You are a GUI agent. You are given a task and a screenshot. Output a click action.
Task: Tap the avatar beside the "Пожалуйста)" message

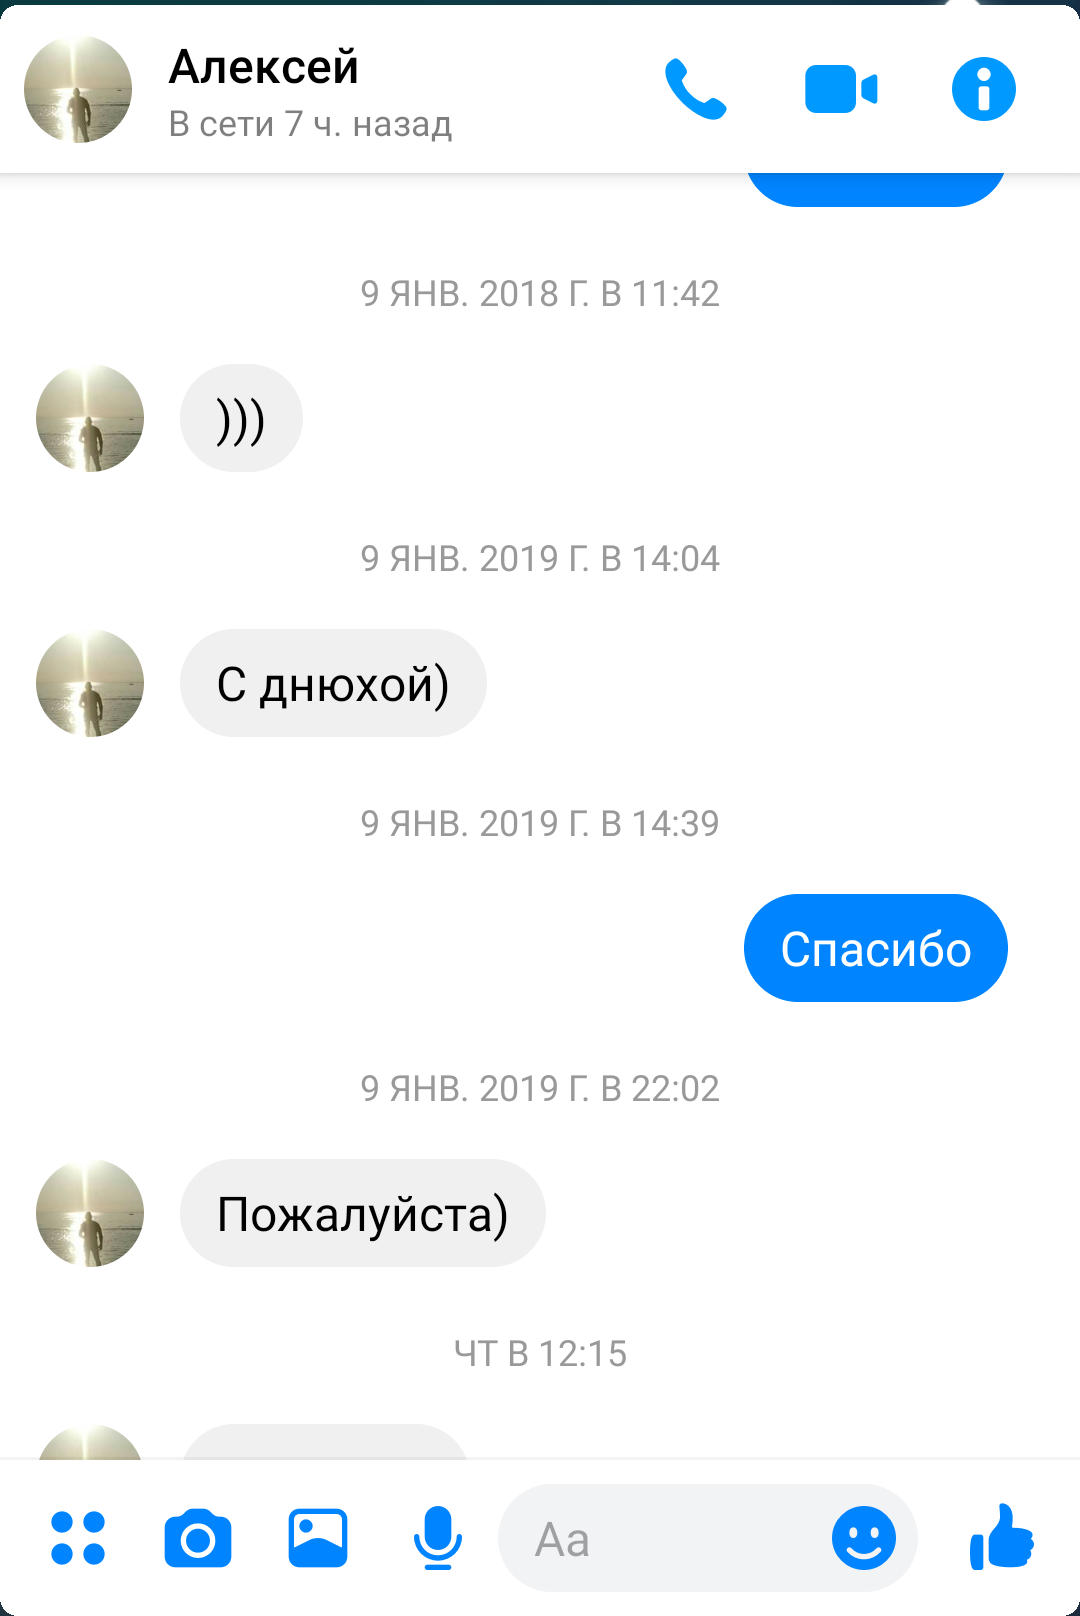coord(90,1213)
